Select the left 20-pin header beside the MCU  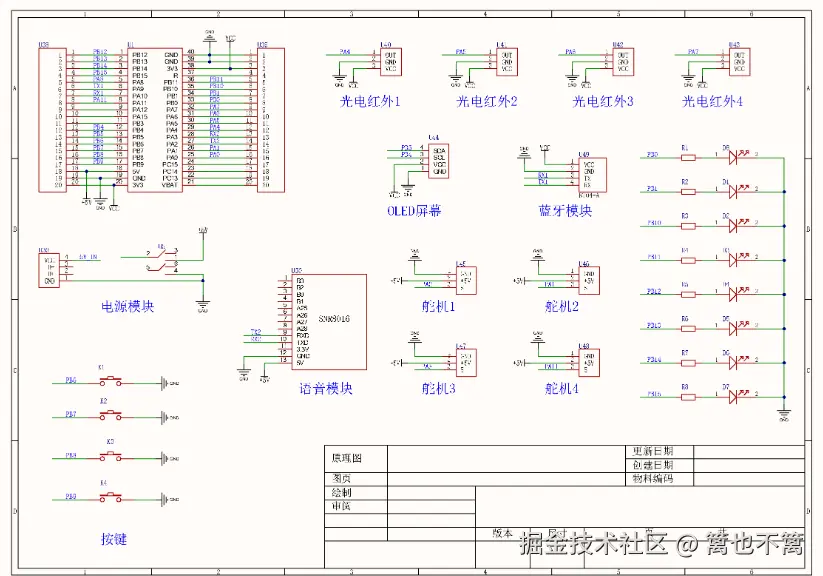[x=52, y=120]
